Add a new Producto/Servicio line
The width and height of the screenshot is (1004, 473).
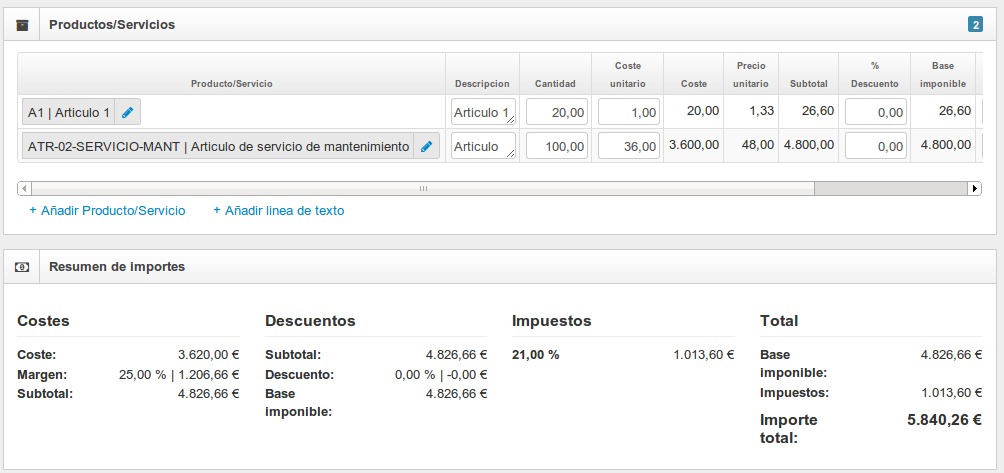tap(108, 211)
